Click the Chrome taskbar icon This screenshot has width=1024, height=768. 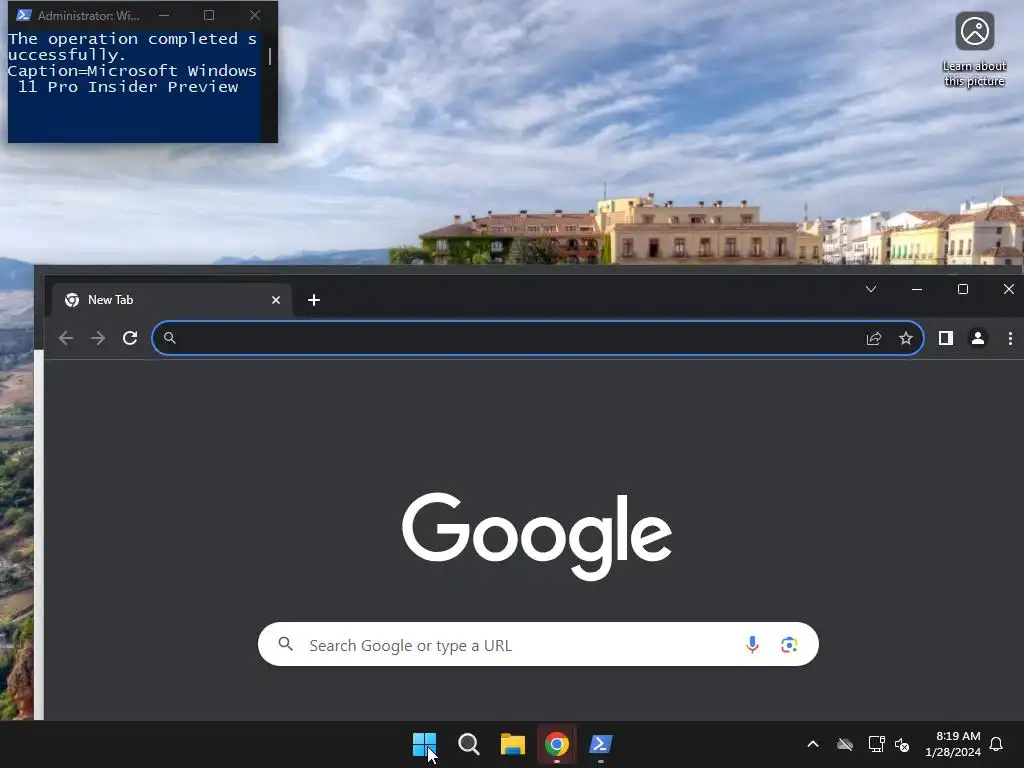[x=556, y=744]
